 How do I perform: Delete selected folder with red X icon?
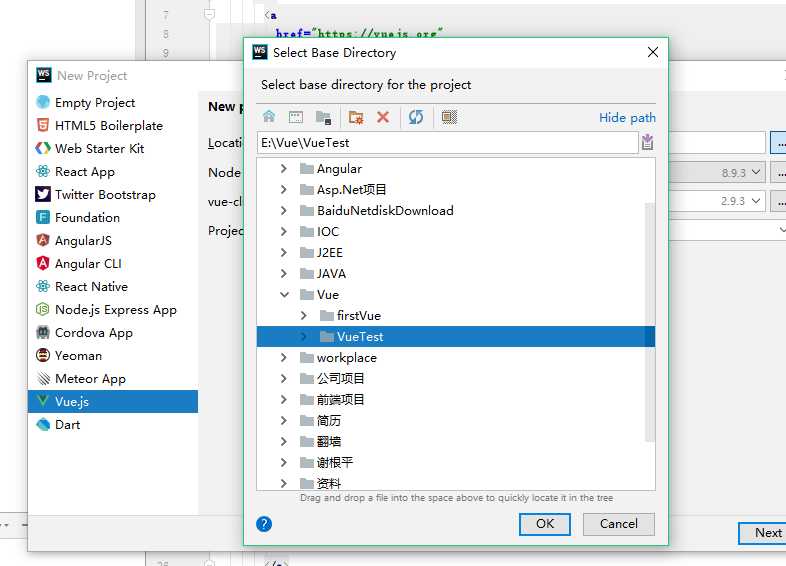tap(383, 117)
